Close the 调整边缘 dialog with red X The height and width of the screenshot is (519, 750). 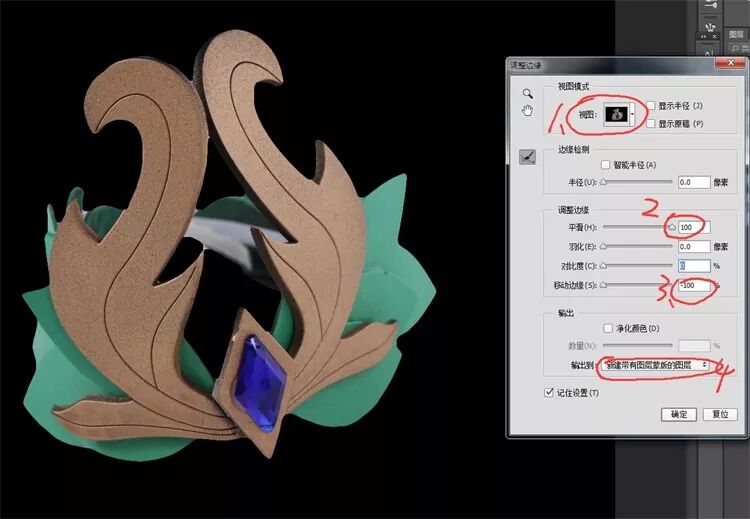click(730, 63)
